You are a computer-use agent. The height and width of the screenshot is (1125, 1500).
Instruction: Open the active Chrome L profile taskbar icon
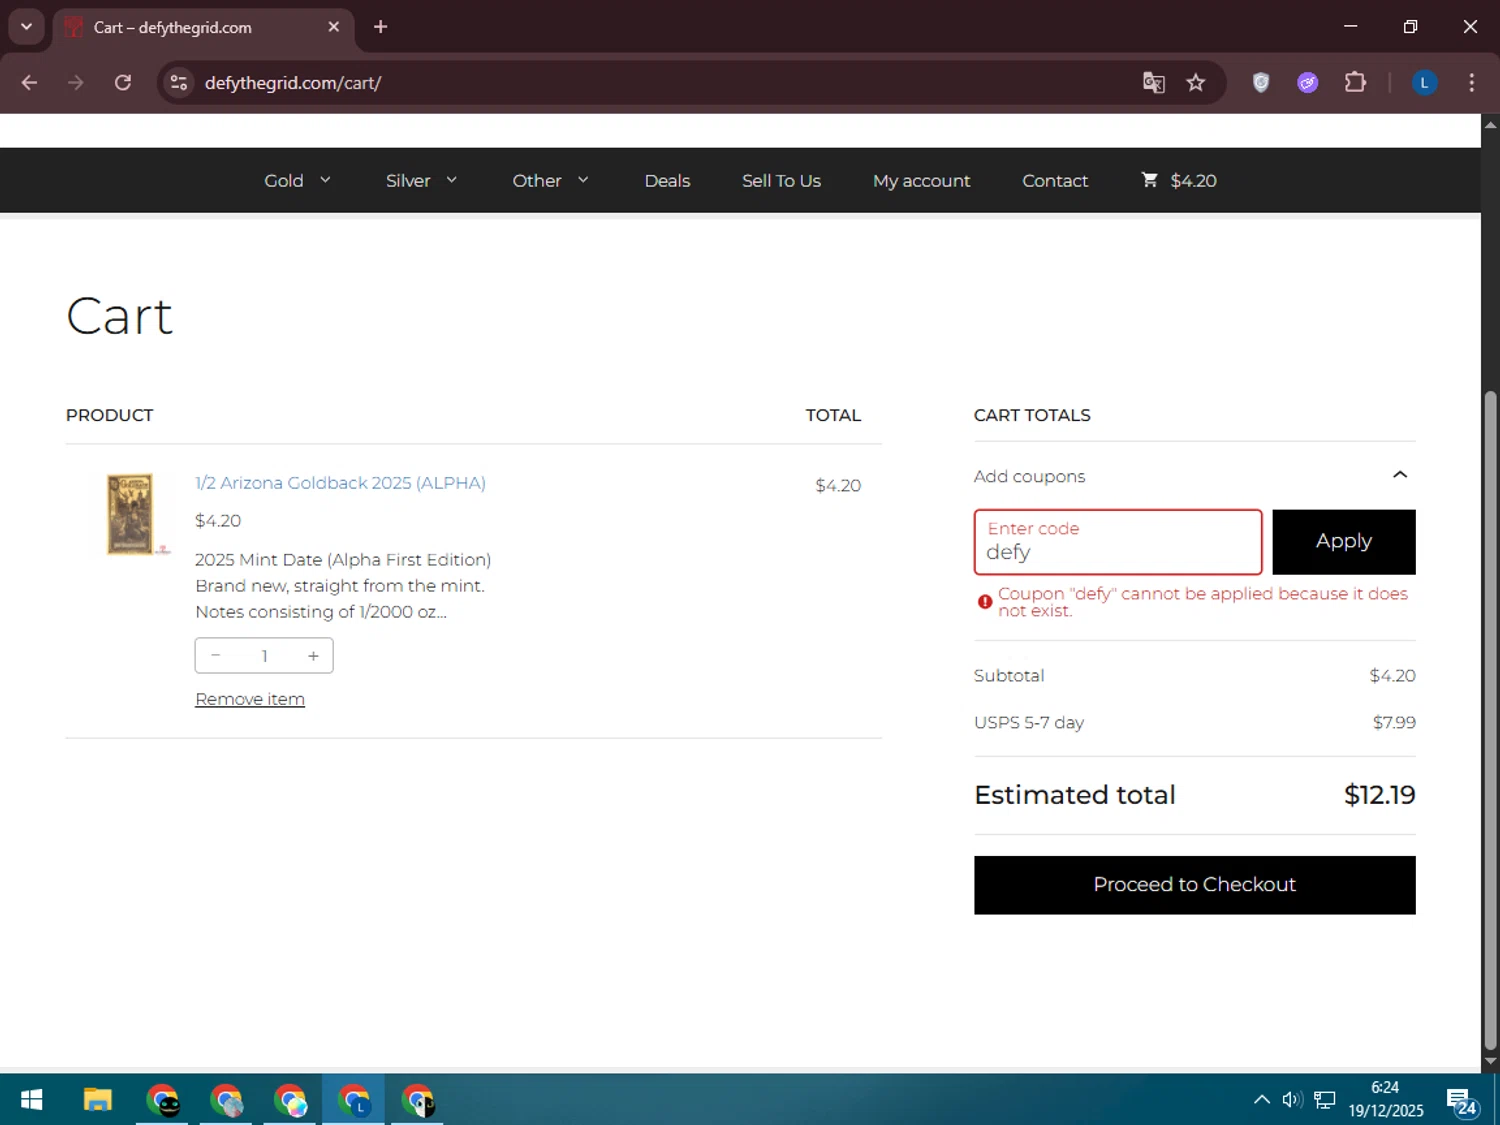354,1100
